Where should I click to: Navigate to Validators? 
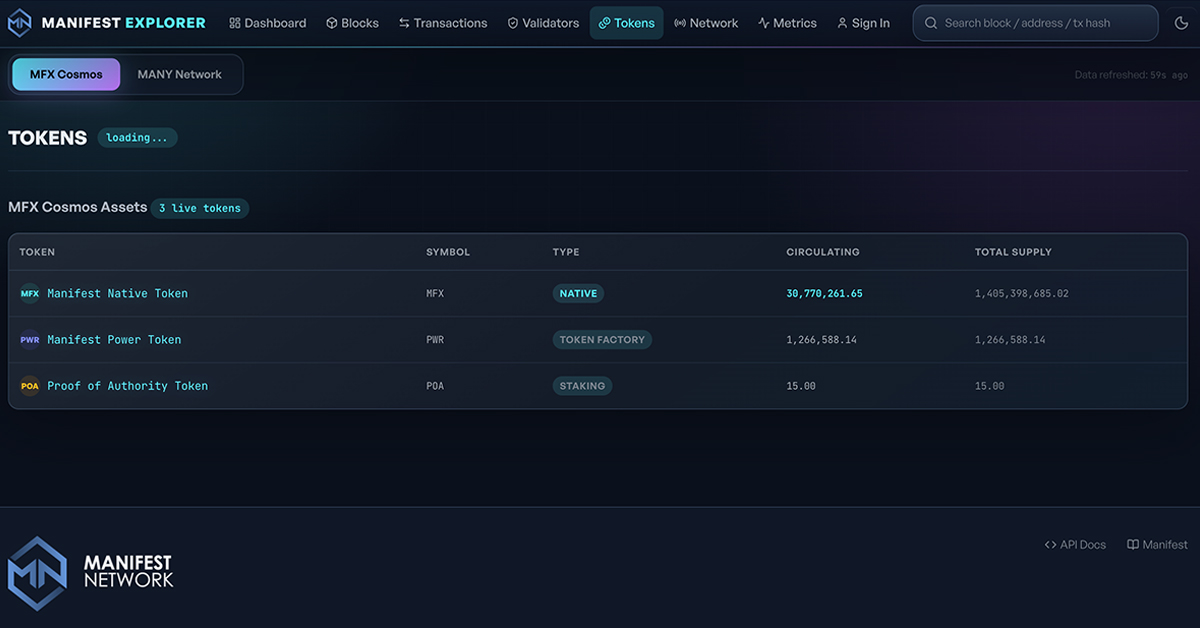click(542, 23)
